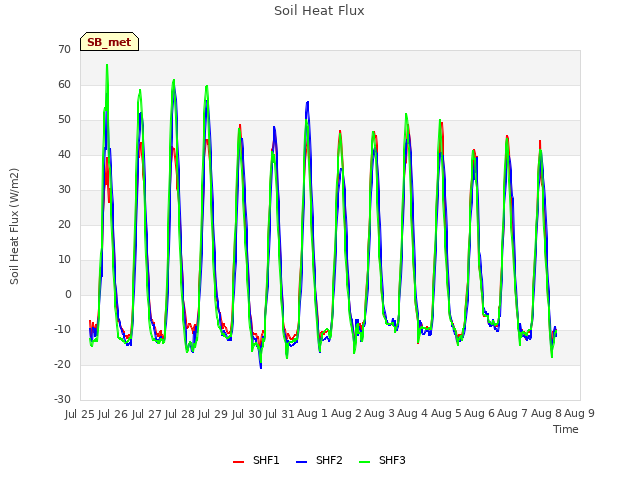Click the lowest blue SHF2 dip near -21

click(x=261, y=368)
